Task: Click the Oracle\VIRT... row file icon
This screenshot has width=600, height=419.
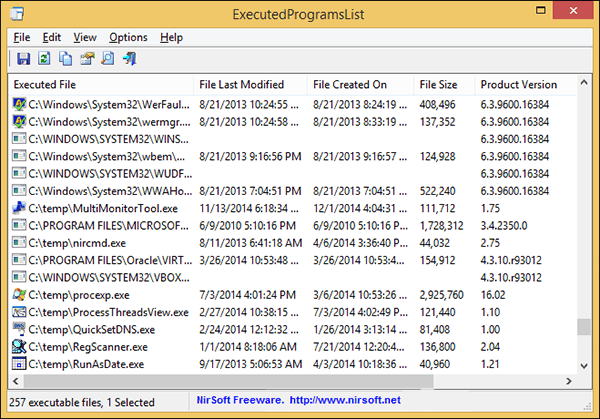Action: 19,260
